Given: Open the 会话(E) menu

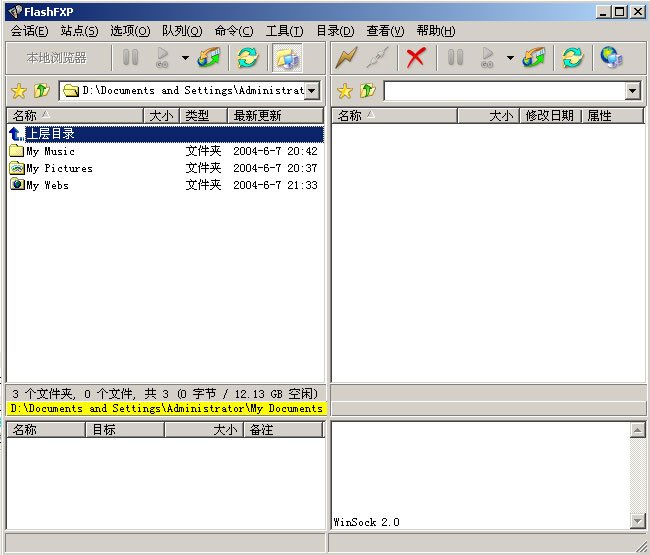Looking at the screenshot, I should tap(29, 31).
